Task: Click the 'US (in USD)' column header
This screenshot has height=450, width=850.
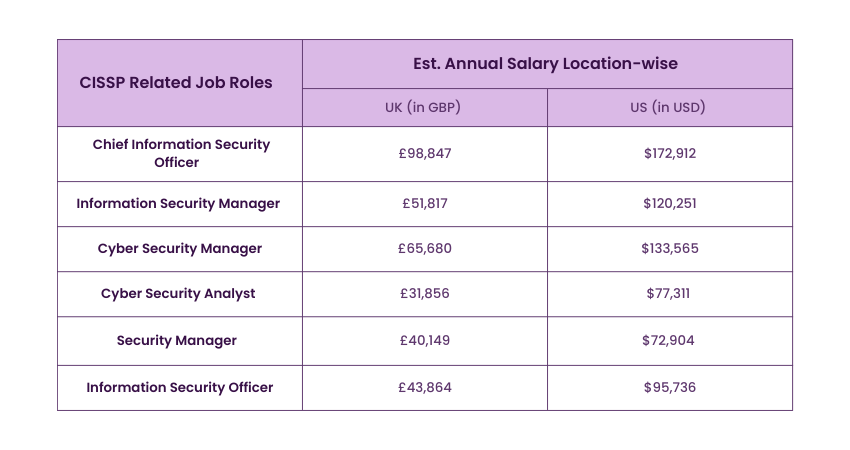Action: coord(669,107)
